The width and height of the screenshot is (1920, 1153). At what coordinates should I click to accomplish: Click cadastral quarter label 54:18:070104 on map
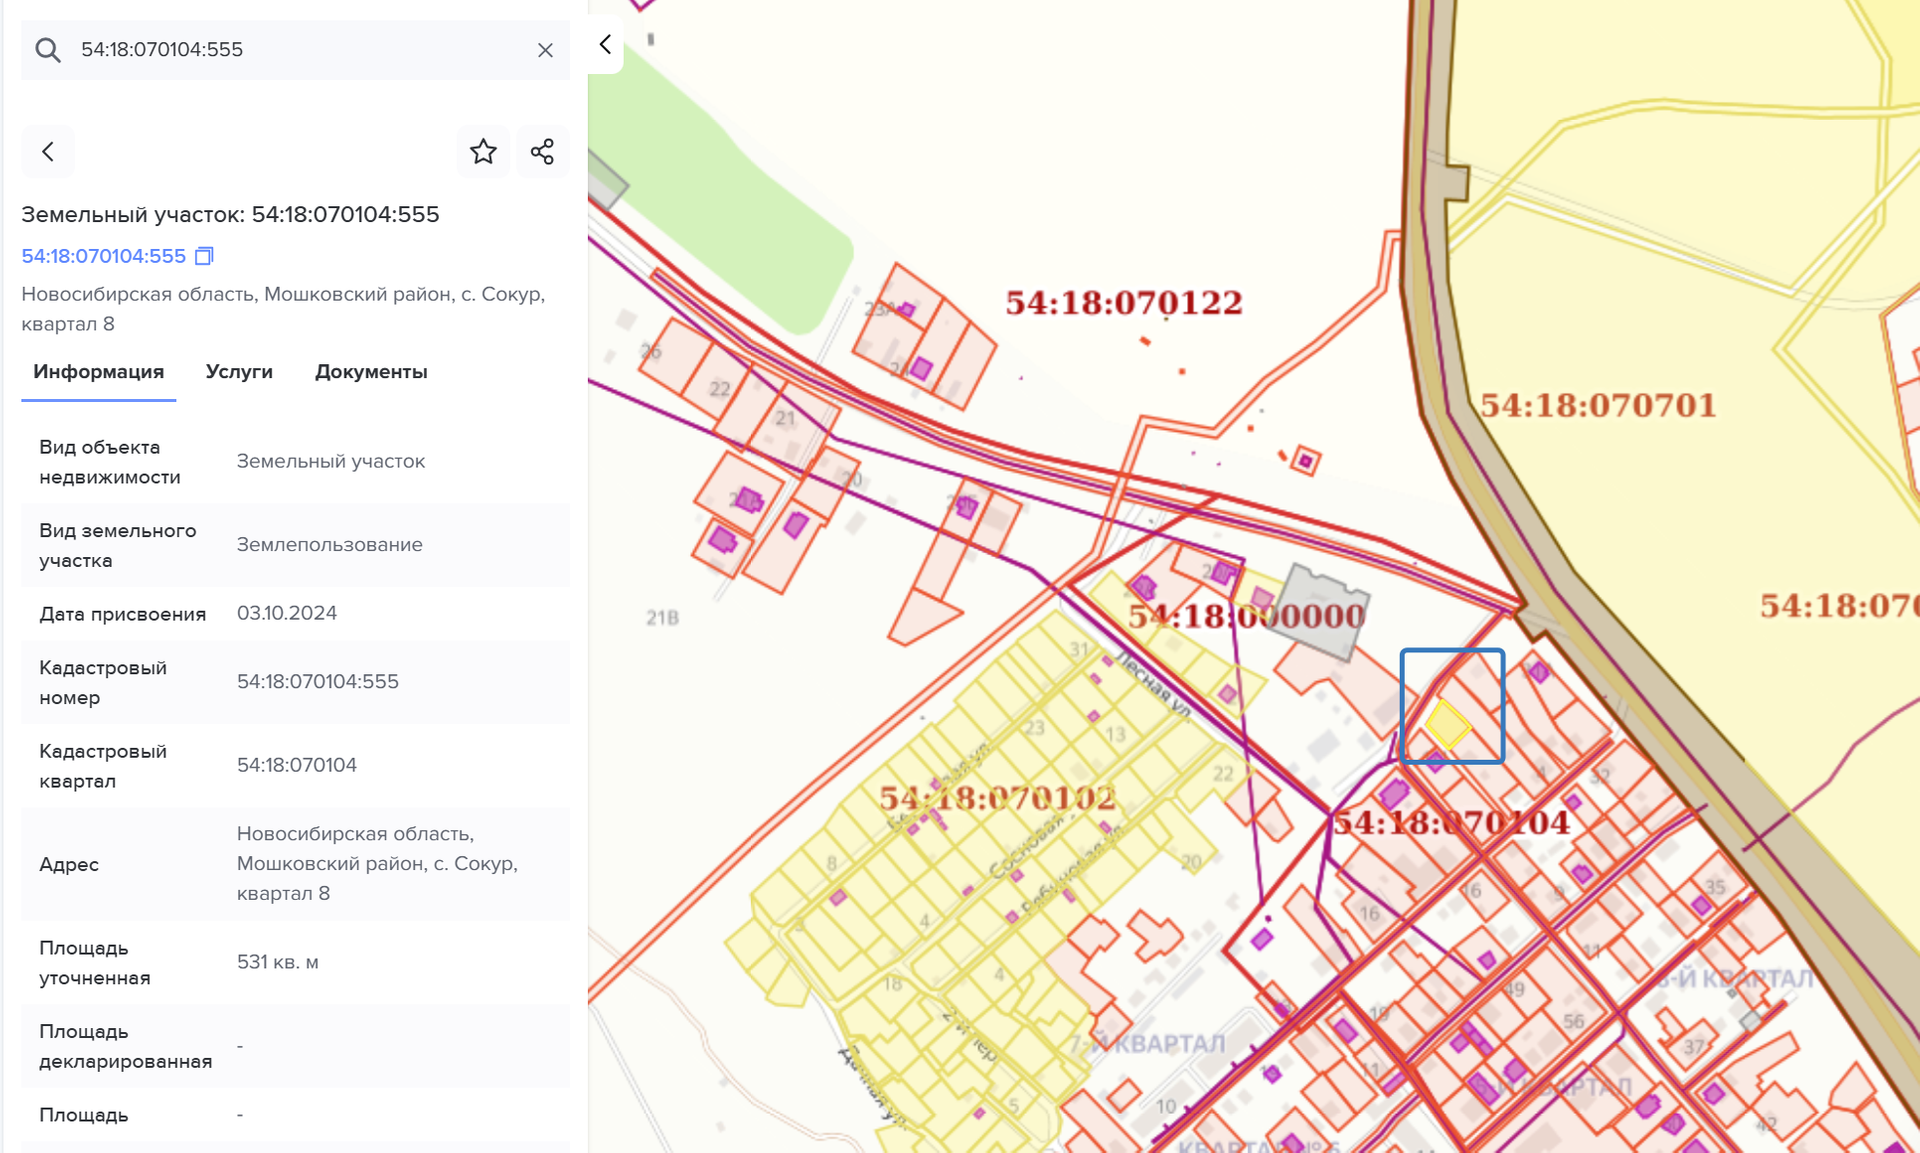[x=1451, y=823]
